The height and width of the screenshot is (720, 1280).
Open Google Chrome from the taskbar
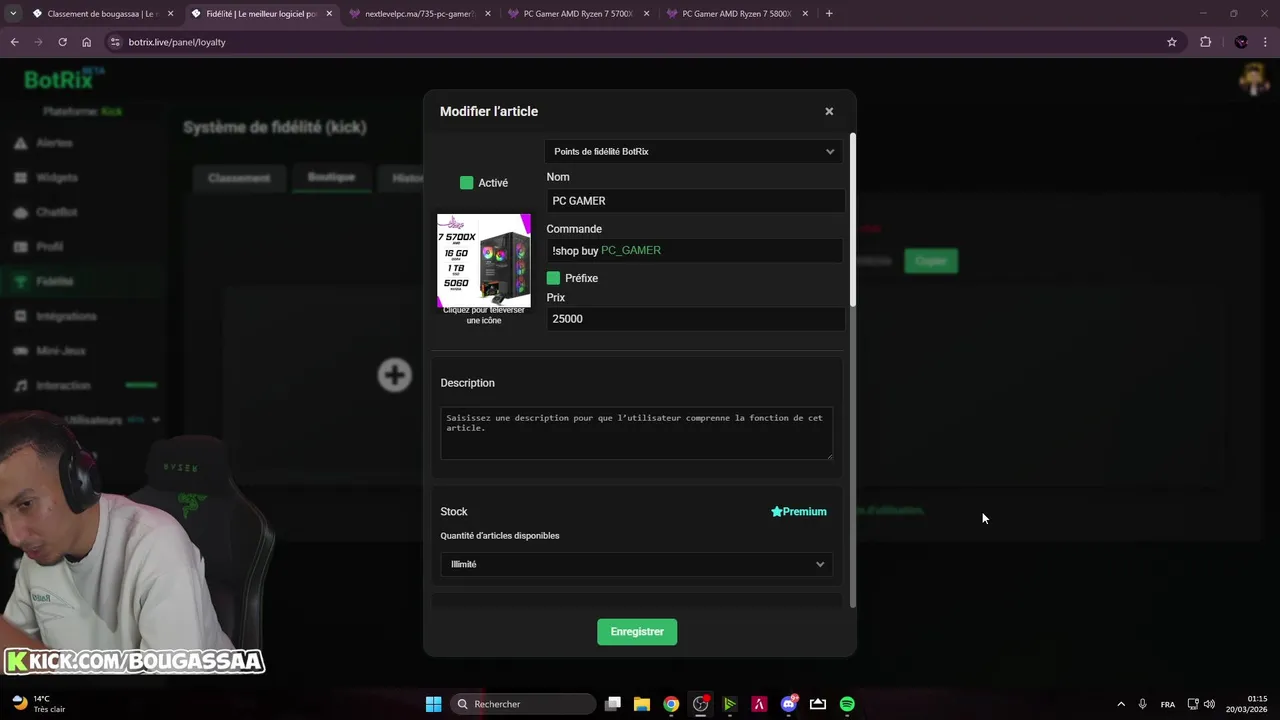671,704
